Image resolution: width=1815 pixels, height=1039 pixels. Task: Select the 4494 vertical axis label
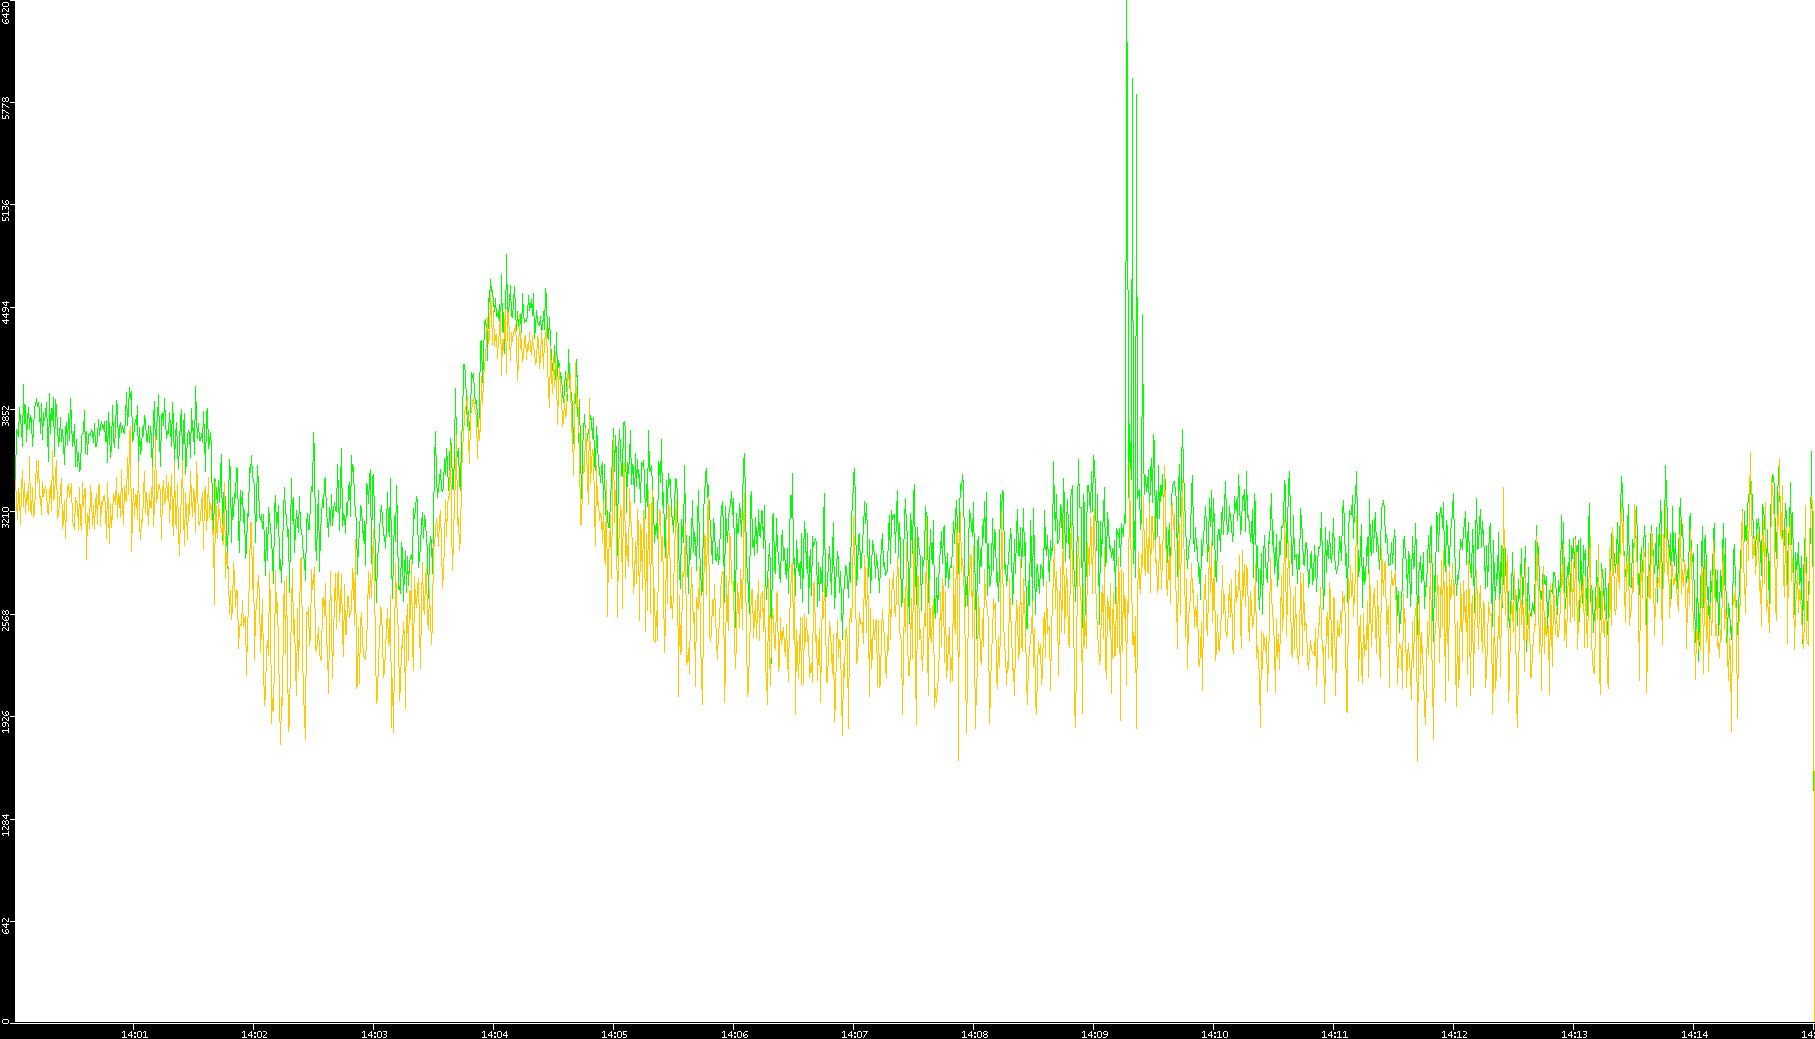6,312
